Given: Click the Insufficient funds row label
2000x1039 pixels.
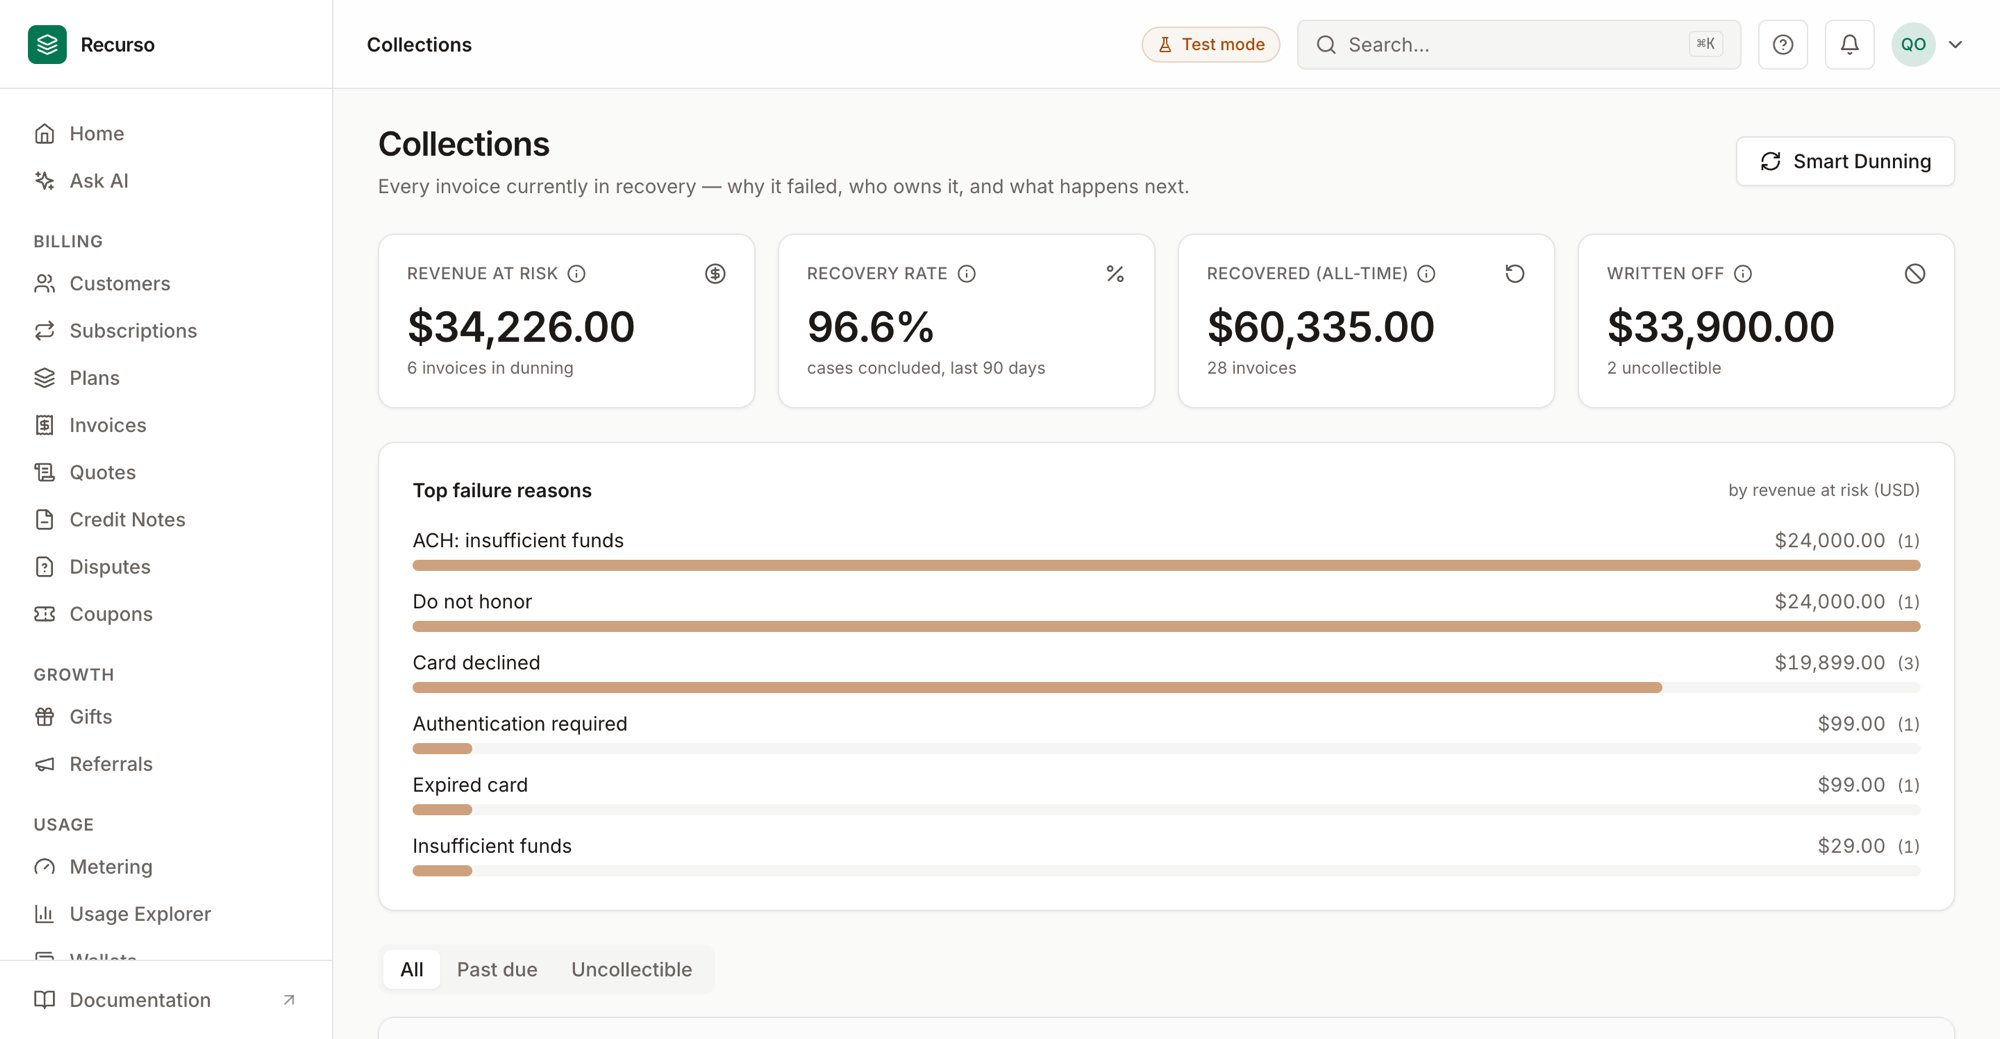Looking at the screenshot, I should [x=492, y=845].
